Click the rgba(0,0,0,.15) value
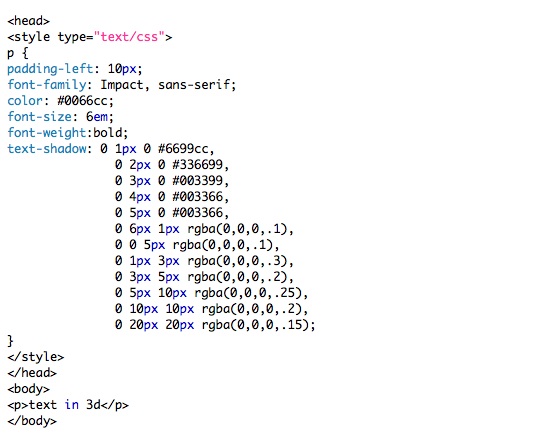Screen dimensions: 550x444 point(255,325)
